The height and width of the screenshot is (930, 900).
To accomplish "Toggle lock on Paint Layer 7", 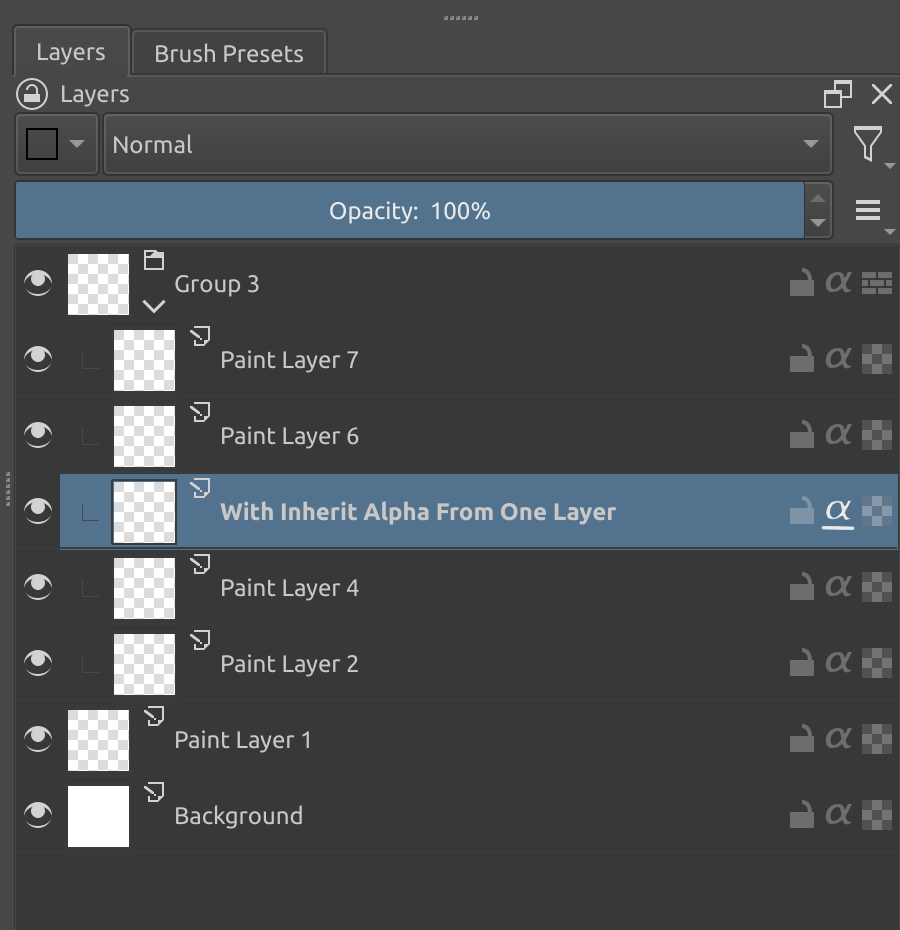I will (801, 360).
